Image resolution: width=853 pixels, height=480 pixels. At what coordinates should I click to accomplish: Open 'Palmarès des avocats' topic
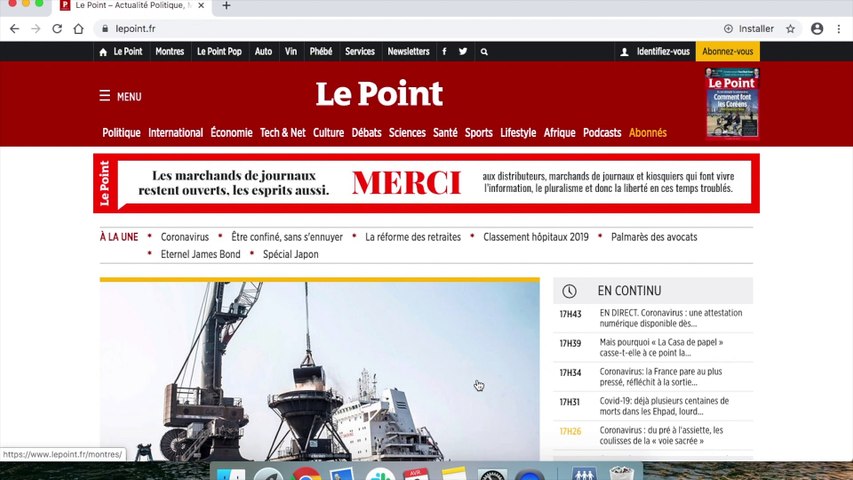654,237
